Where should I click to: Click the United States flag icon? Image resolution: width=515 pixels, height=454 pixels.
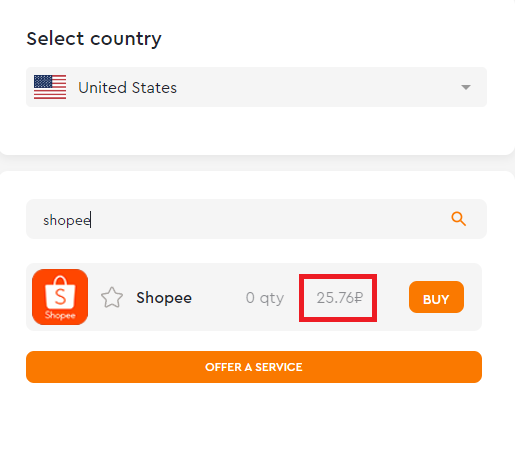pyautogui.click(x=50, y=87)
